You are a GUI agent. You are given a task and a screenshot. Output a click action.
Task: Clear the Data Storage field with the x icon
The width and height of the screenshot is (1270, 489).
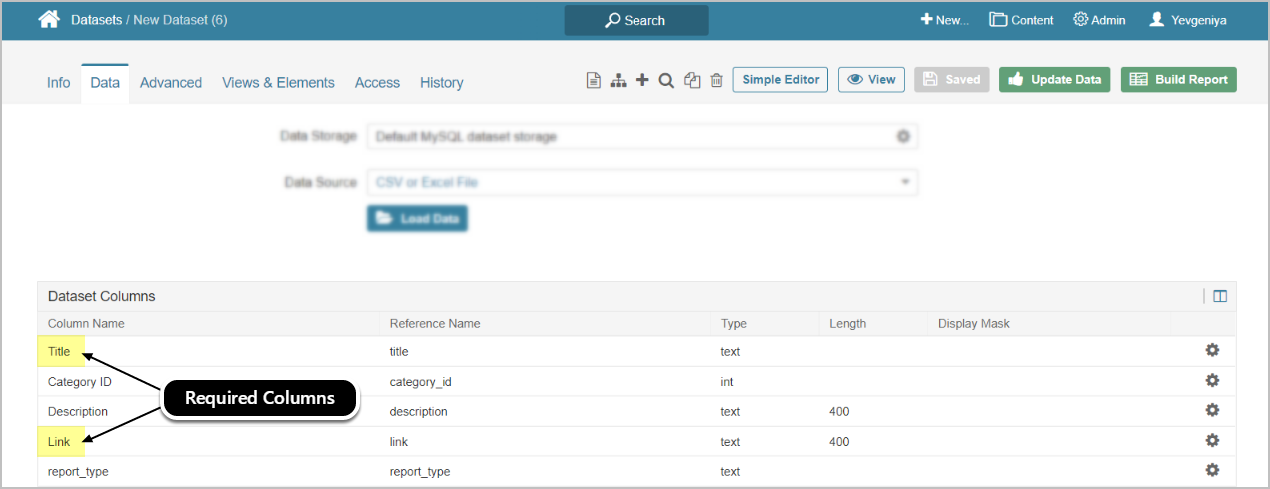pyautogui.click(x=902, y=136)
